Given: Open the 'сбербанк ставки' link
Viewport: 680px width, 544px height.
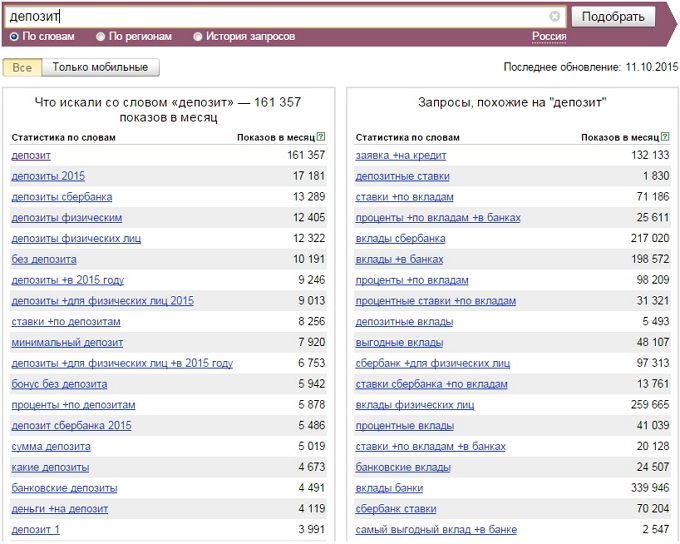Looking at the screenshot, I should click(396, 509).
